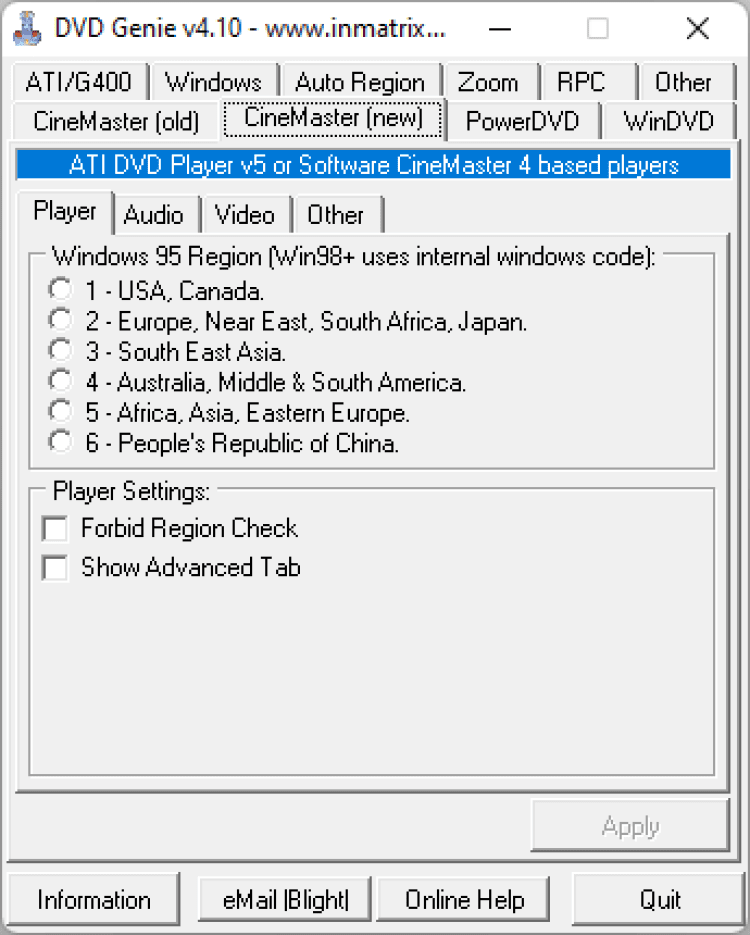Select the CineMaster (new) tab
Viewport: 750px width, 935px height.
click(x=334, y=118)
